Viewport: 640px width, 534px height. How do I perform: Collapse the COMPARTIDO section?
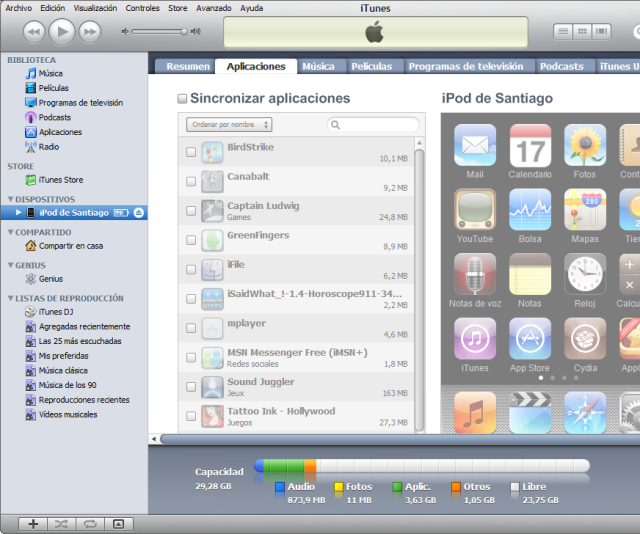tap(11, 232)
